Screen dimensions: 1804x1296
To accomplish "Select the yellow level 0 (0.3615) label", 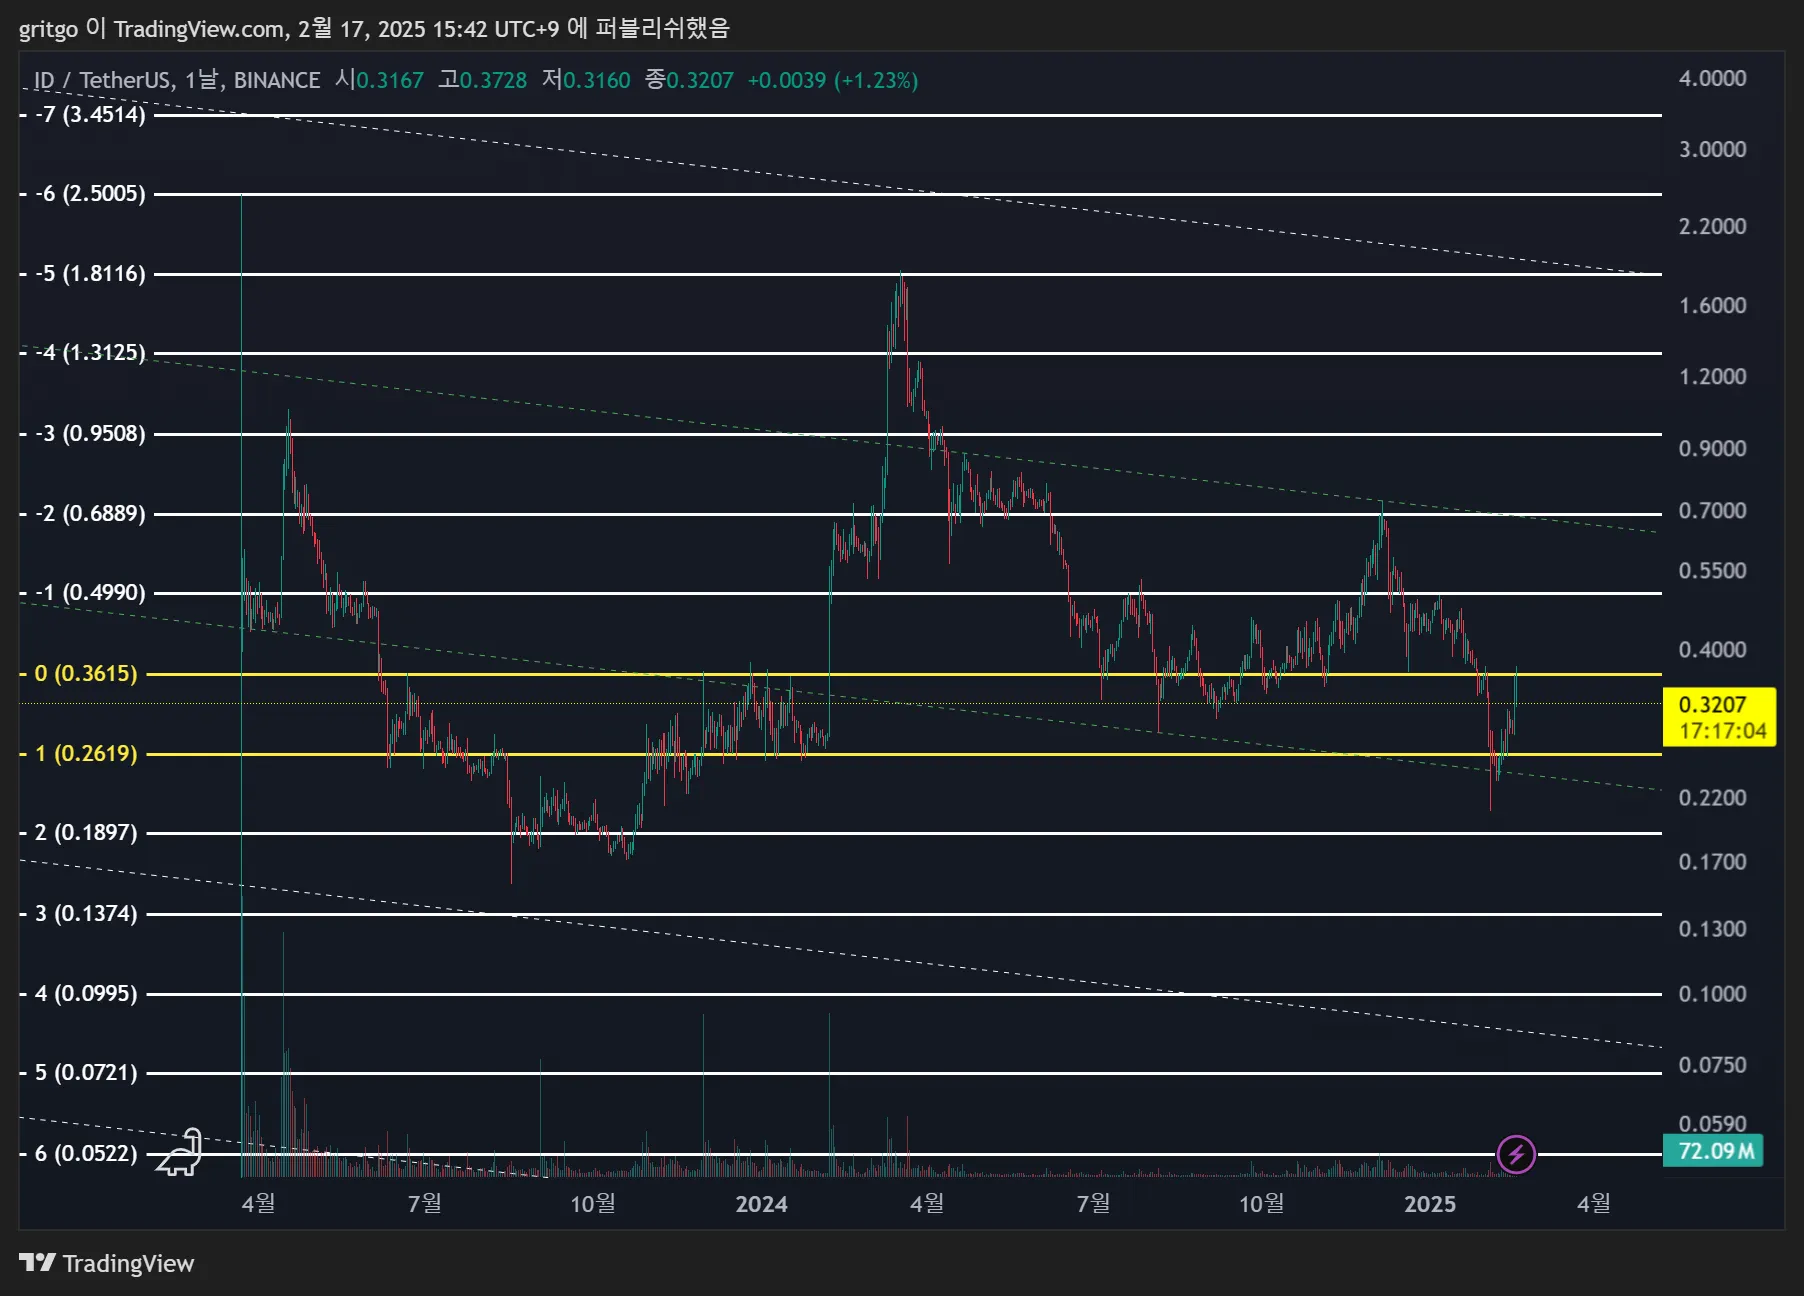I will 86,673.
